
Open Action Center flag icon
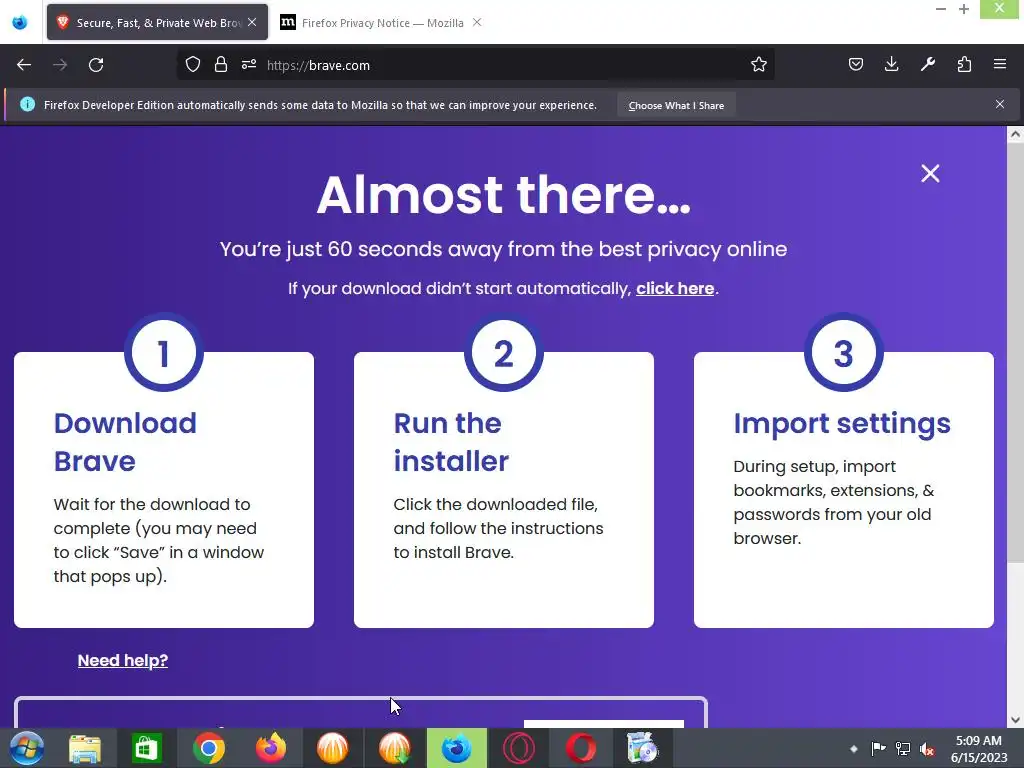point(878,748)
